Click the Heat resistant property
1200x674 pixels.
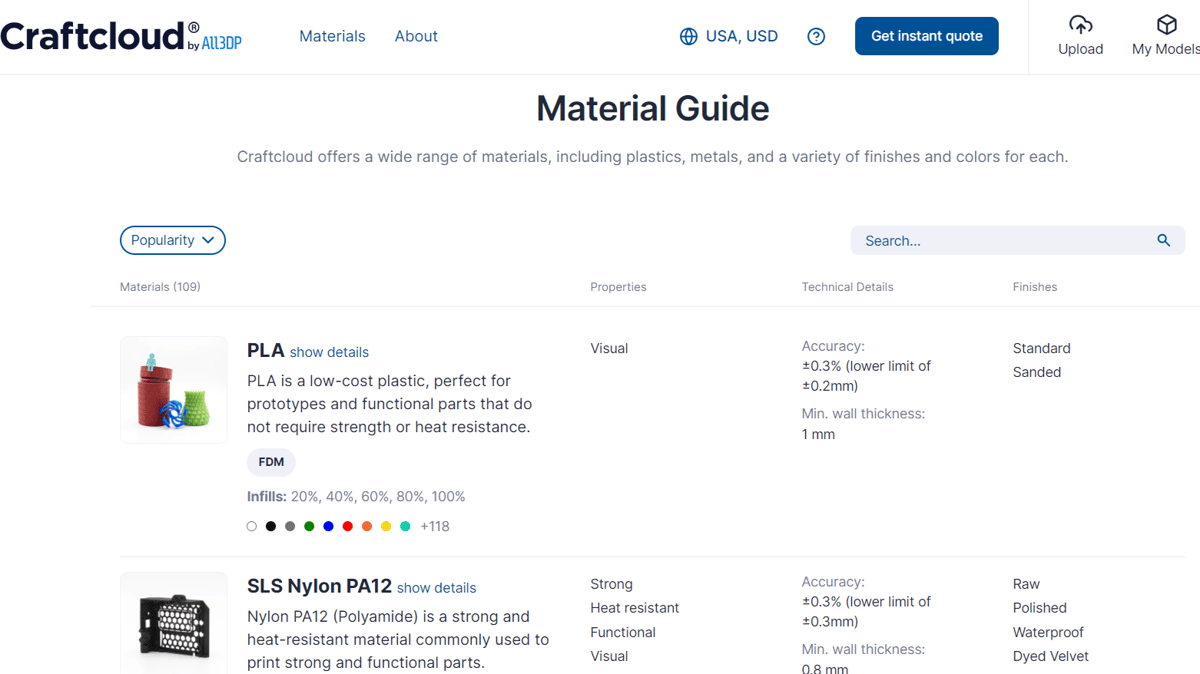tap(634, 608)
